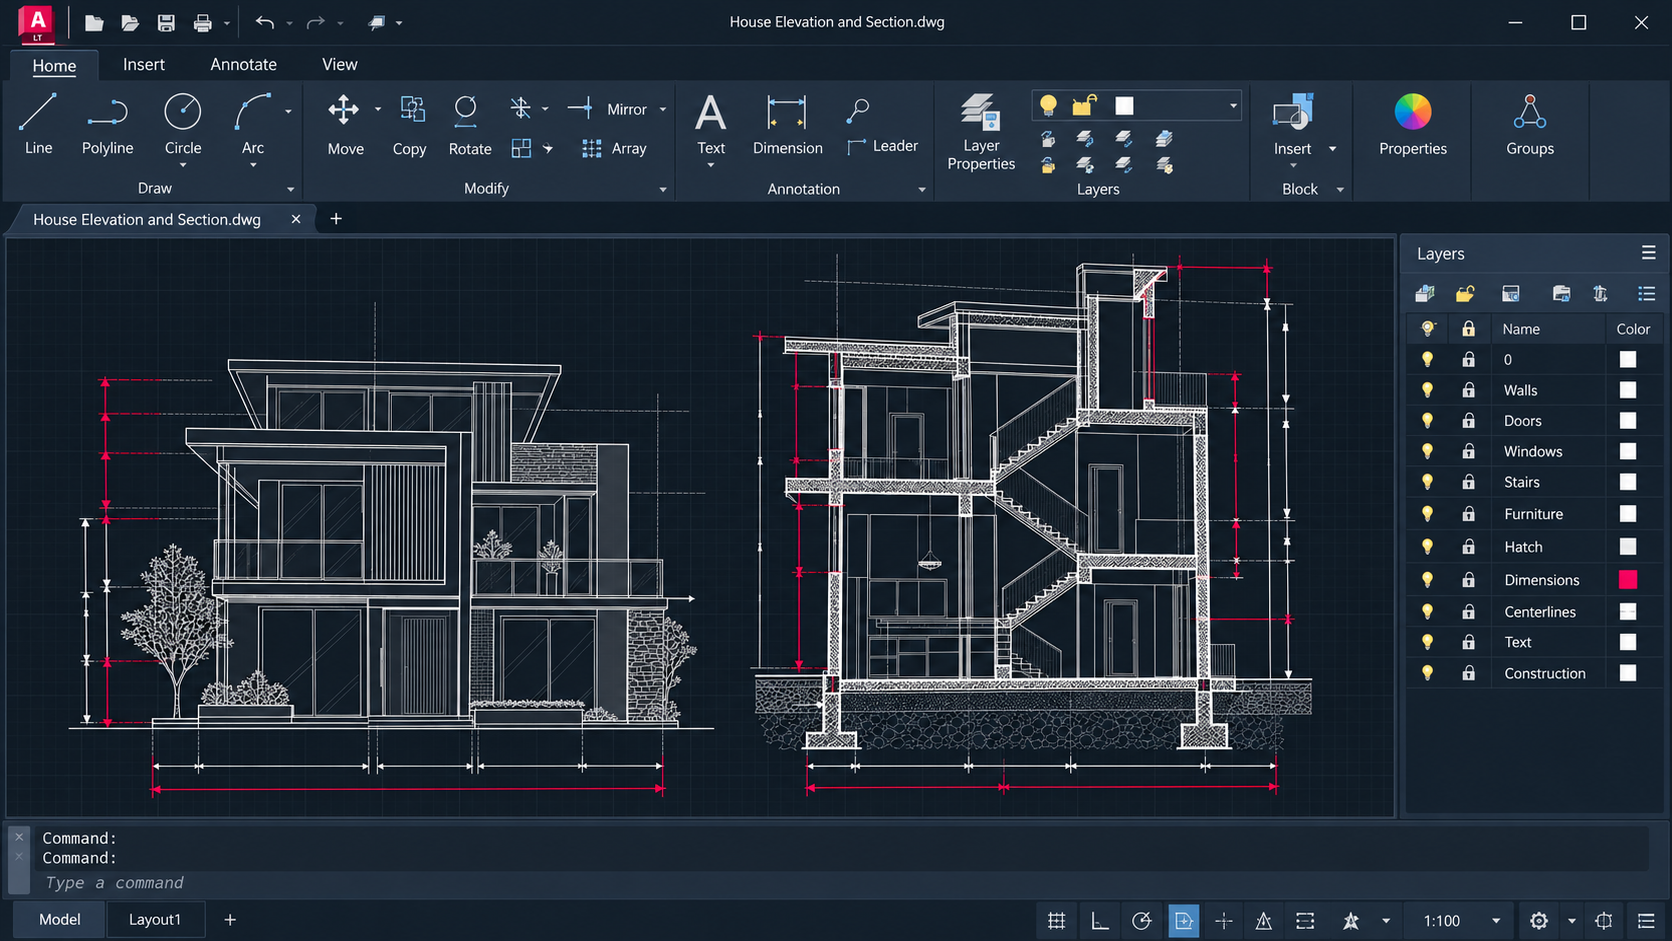Toggle lock on the Windows layer
This screenshot has height=941, width=1672.
point(1468,452)
